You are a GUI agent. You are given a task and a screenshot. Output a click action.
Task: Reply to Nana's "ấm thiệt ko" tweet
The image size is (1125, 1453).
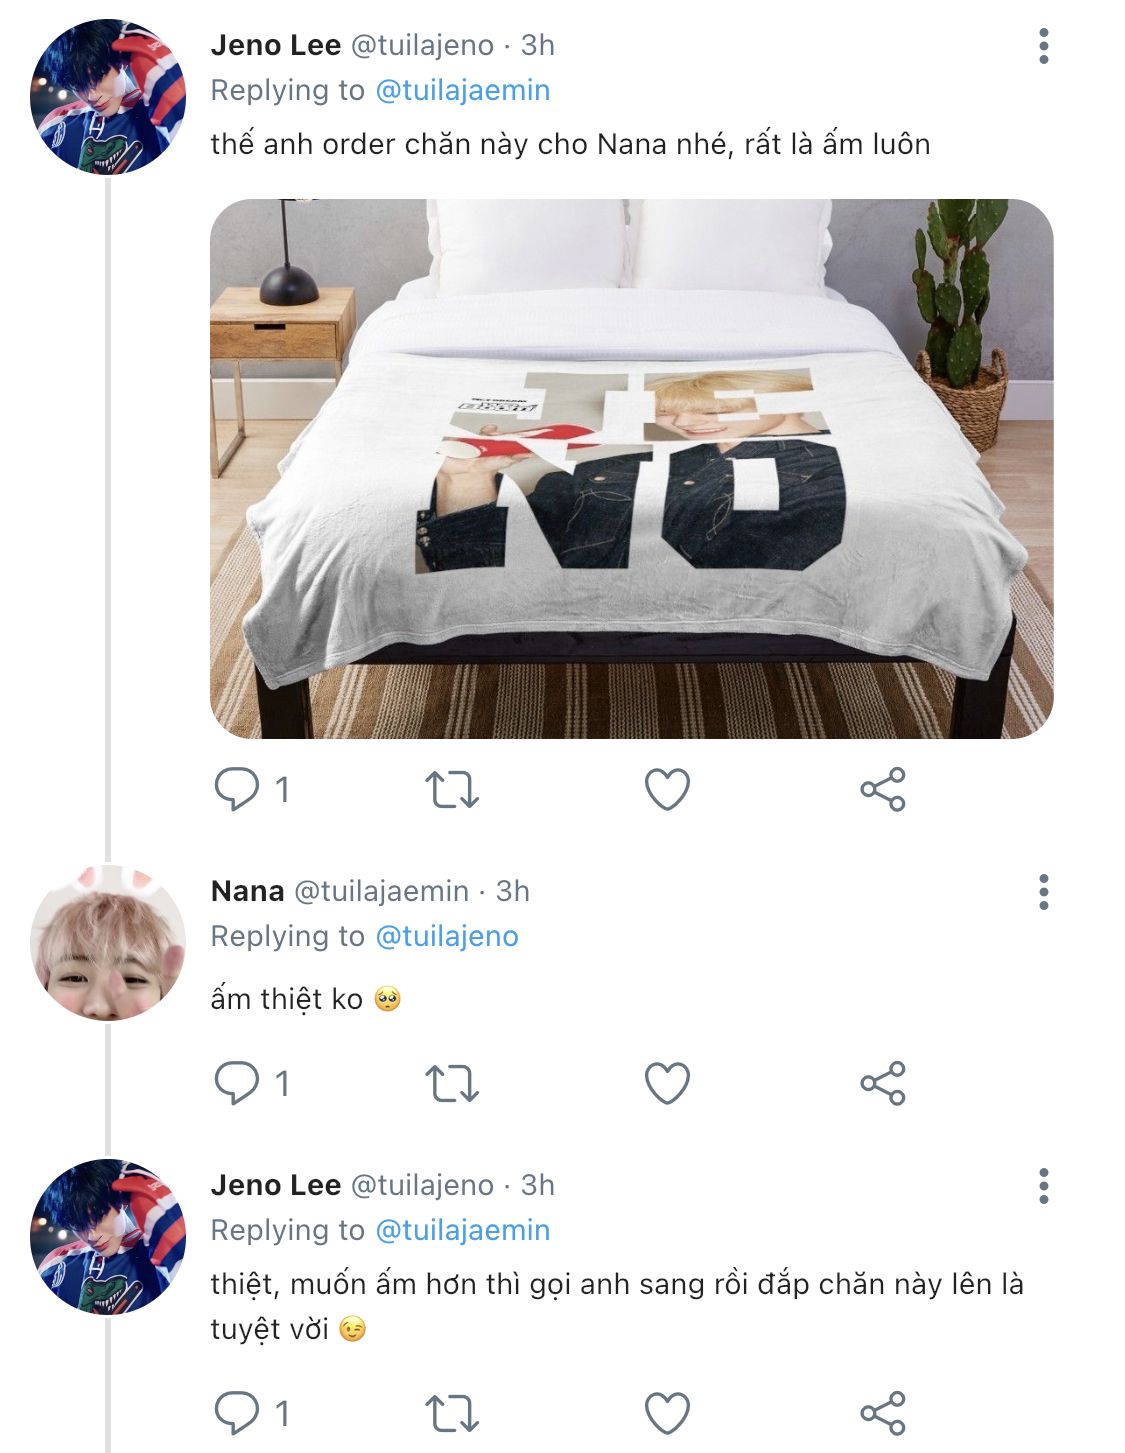point(237,1083)
